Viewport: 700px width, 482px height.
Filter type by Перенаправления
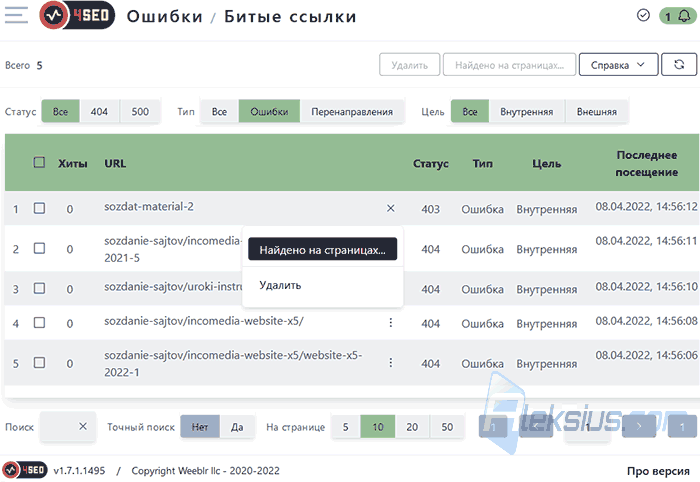[352, 112]
